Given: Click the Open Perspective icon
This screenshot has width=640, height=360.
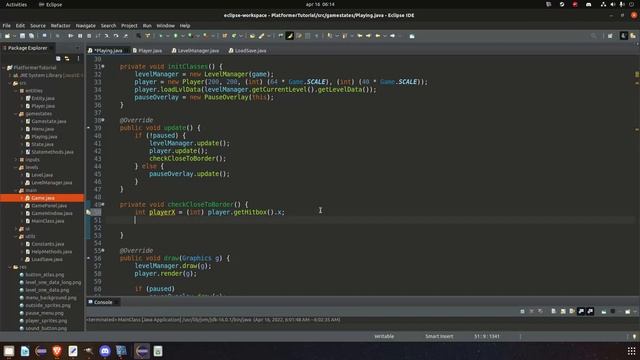Looking at the screenshot, I should (610, 36).
